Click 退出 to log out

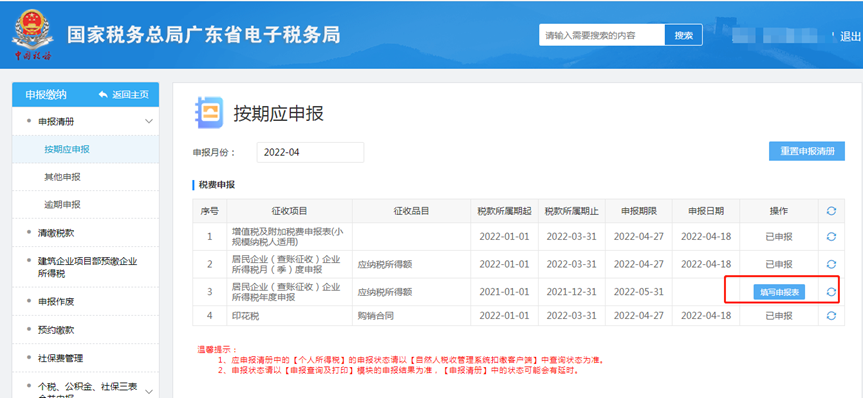click(850, 36)
